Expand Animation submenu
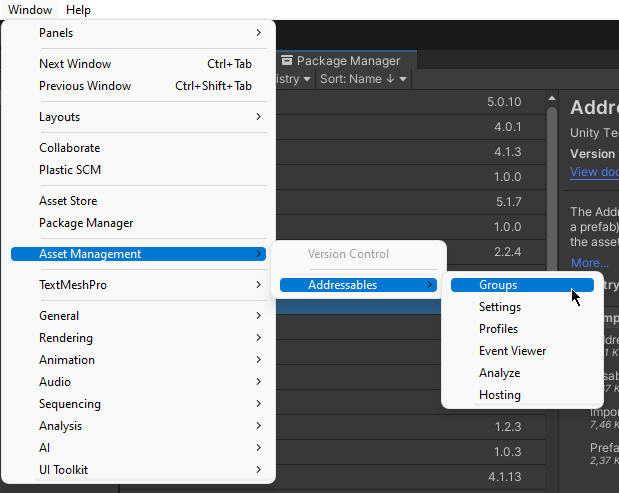Viewport: 619px width, 493px height. click(139, 360)
